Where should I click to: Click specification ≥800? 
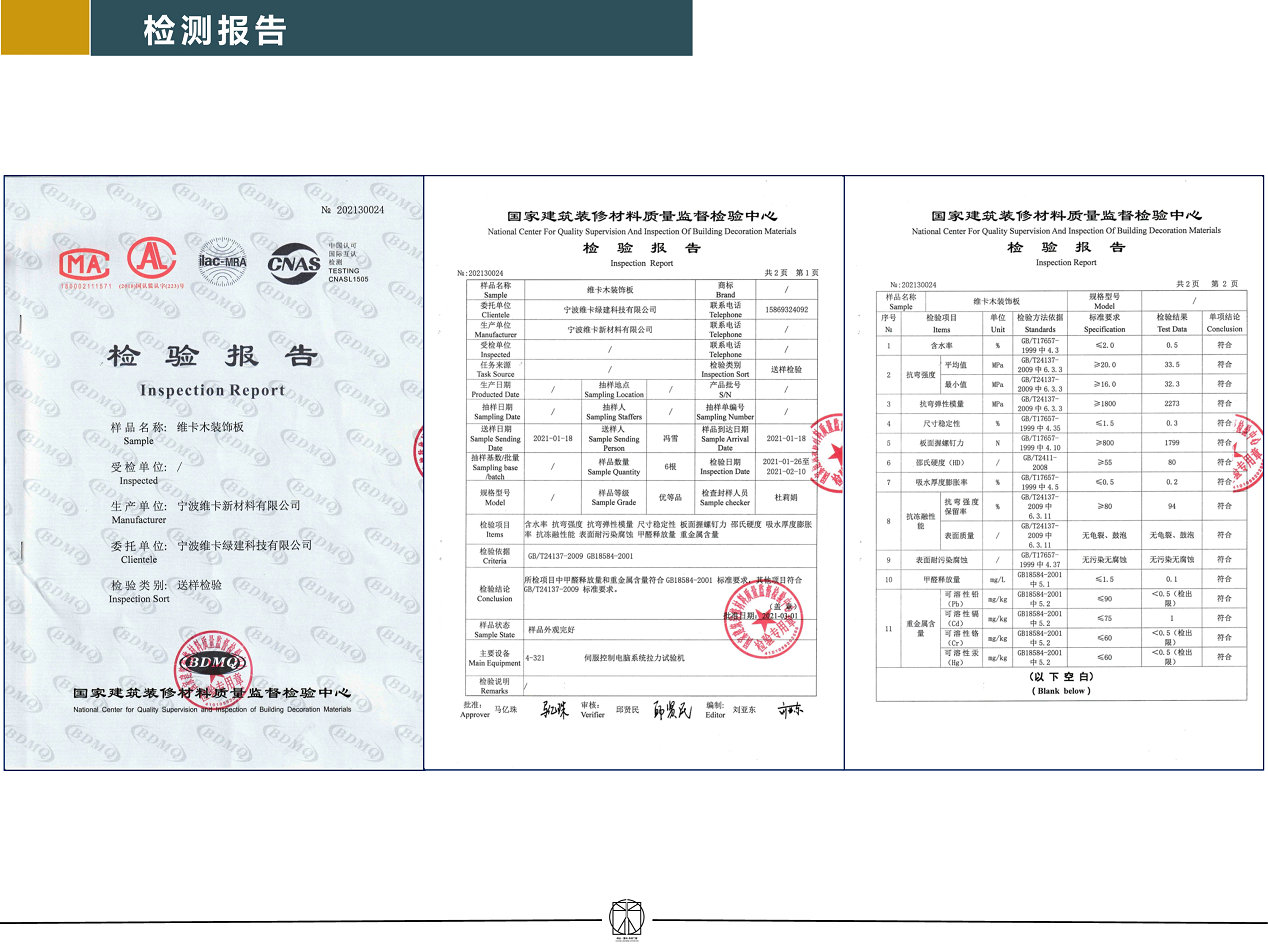(1104, 442)
